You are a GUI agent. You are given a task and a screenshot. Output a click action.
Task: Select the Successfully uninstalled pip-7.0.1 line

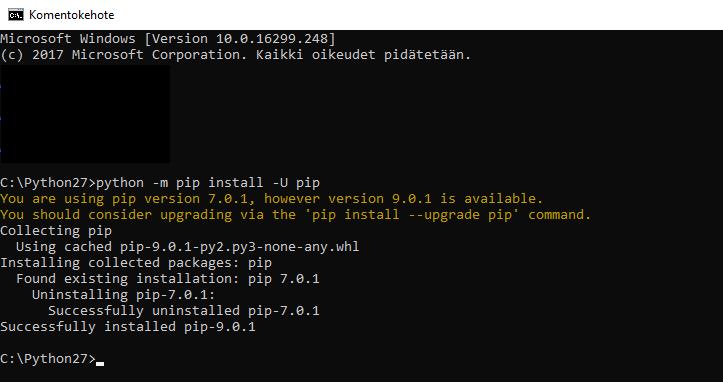click(x=184, y=311)
